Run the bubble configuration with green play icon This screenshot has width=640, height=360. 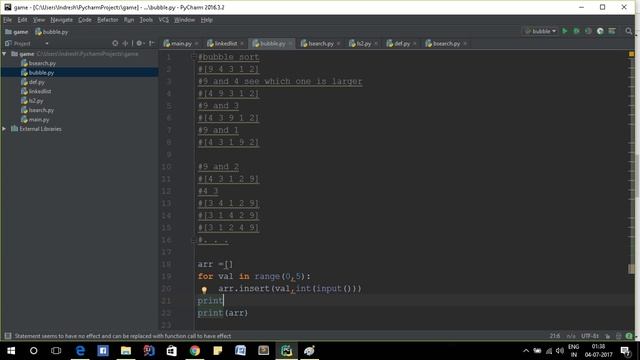point(565,31)
